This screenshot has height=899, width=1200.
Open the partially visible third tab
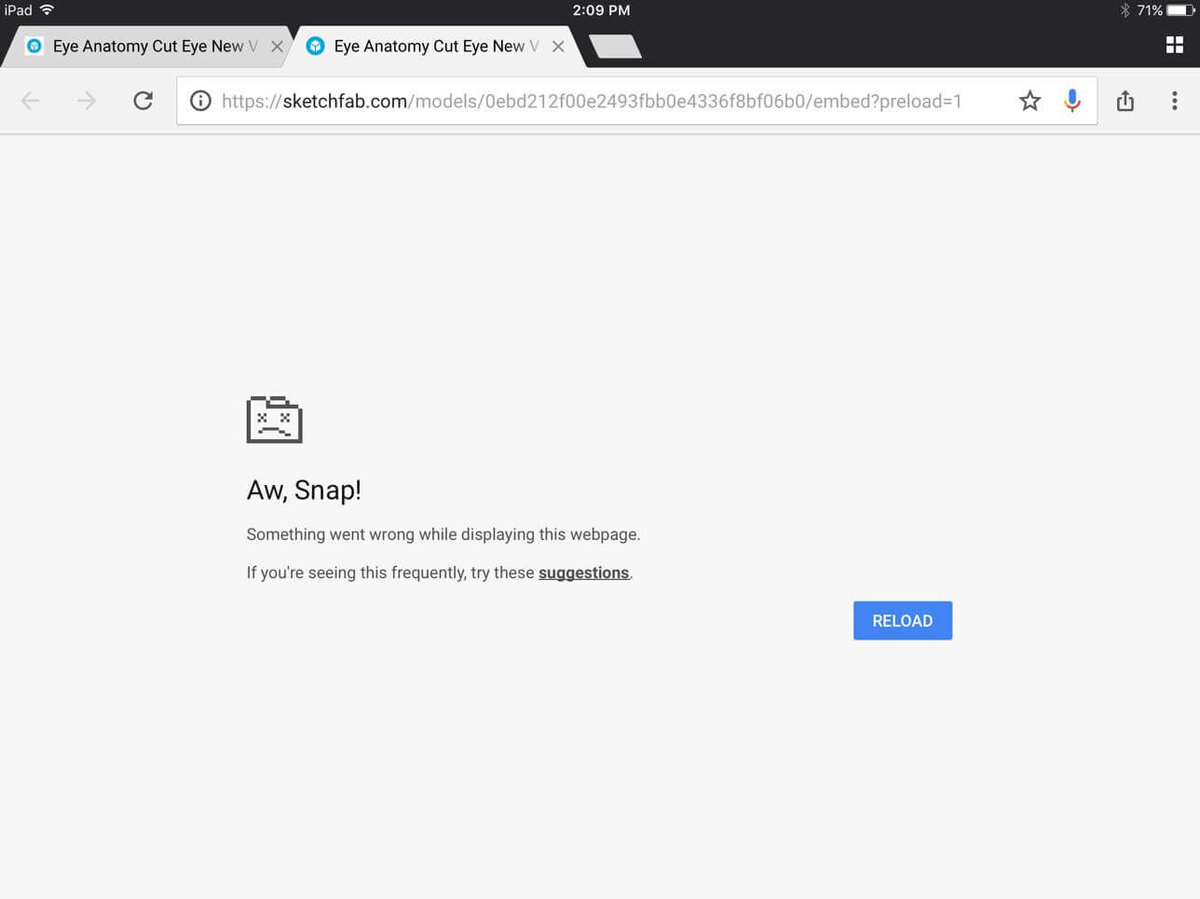(x=613, y=46)
